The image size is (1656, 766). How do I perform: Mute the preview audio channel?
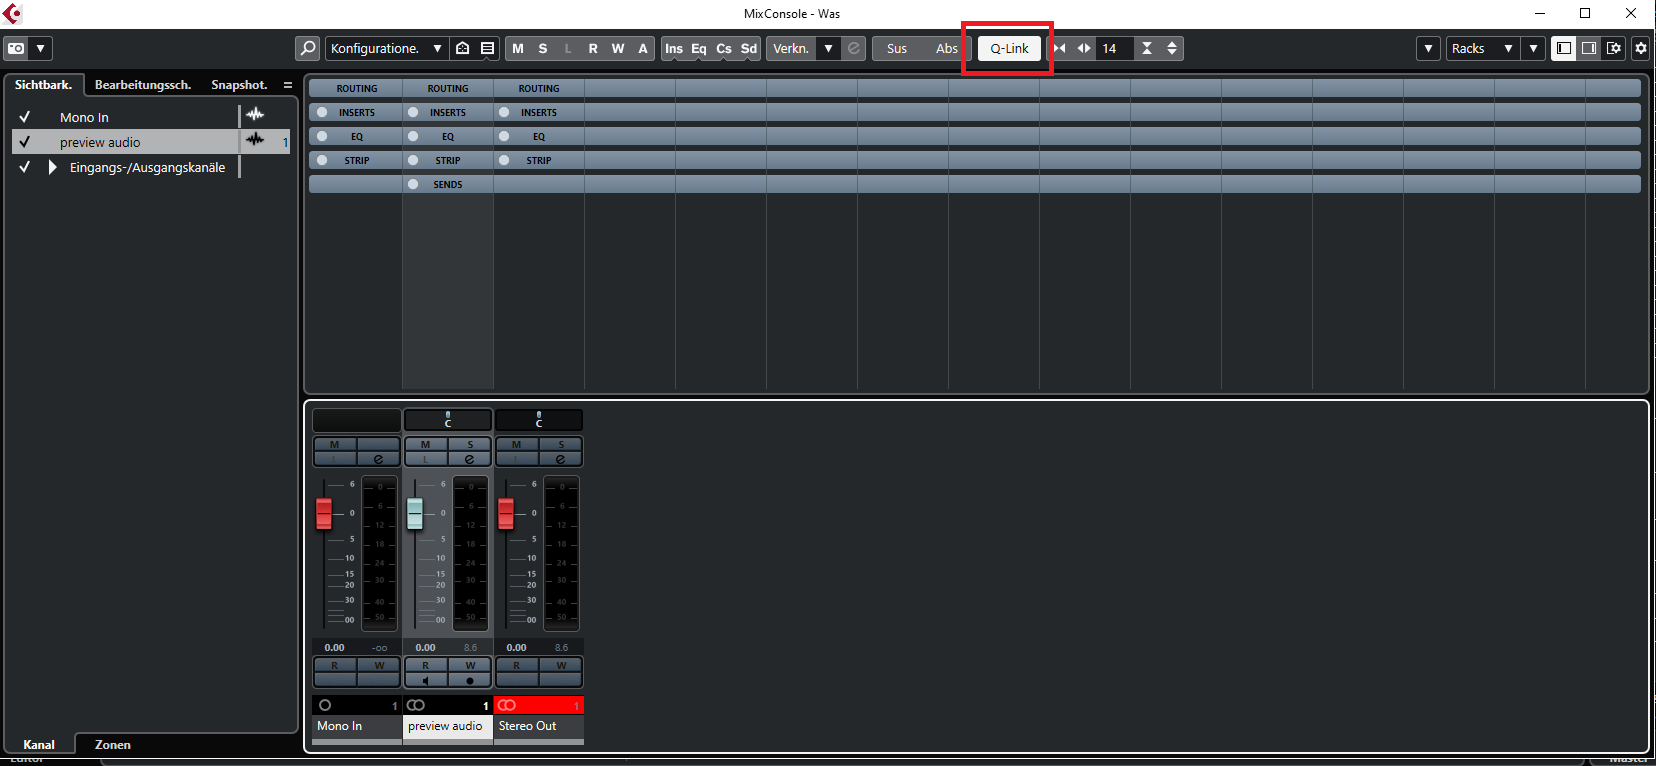[x=425, y=444]
